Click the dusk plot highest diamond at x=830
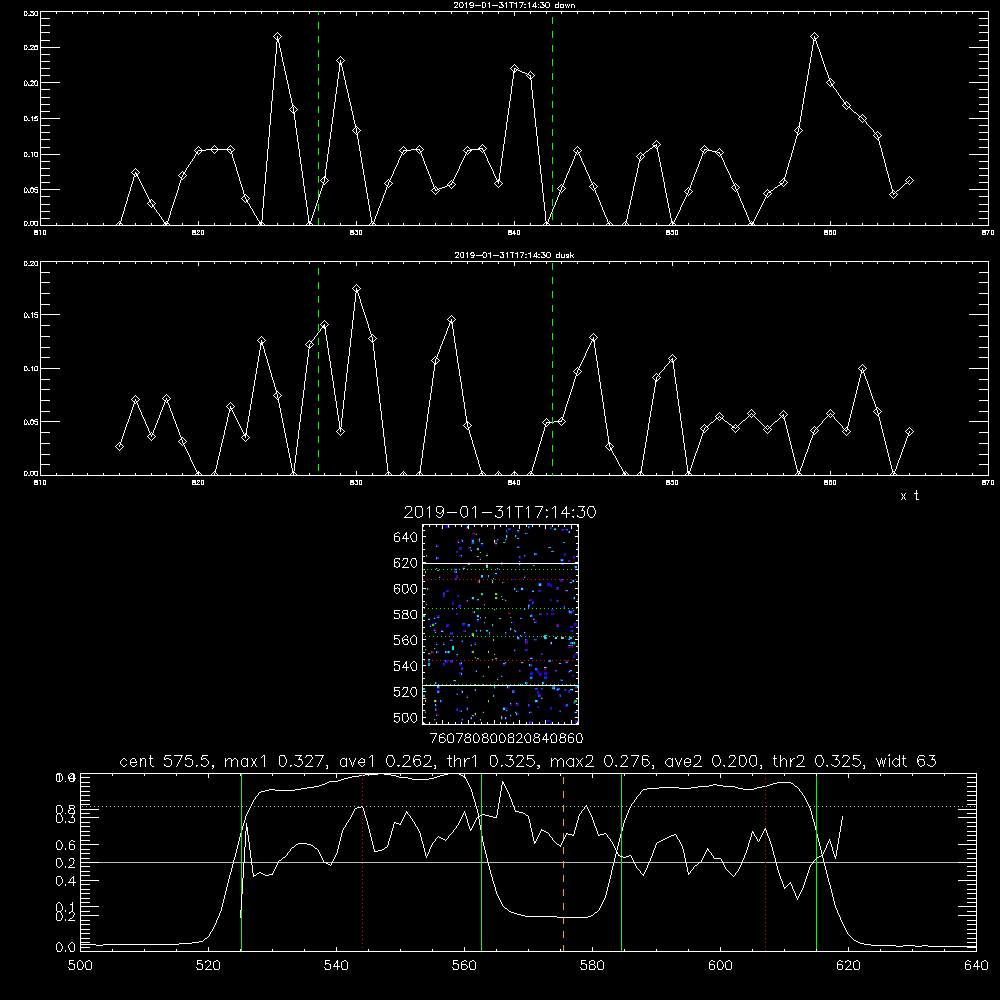The image size is (1000, 1000). click(x=357, y=289)
